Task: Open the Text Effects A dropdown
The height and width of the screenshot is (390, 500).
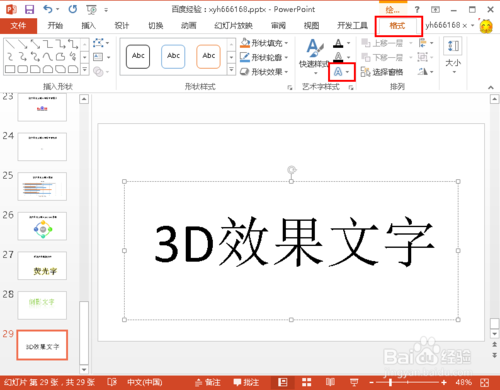Action: coord(342,72)
